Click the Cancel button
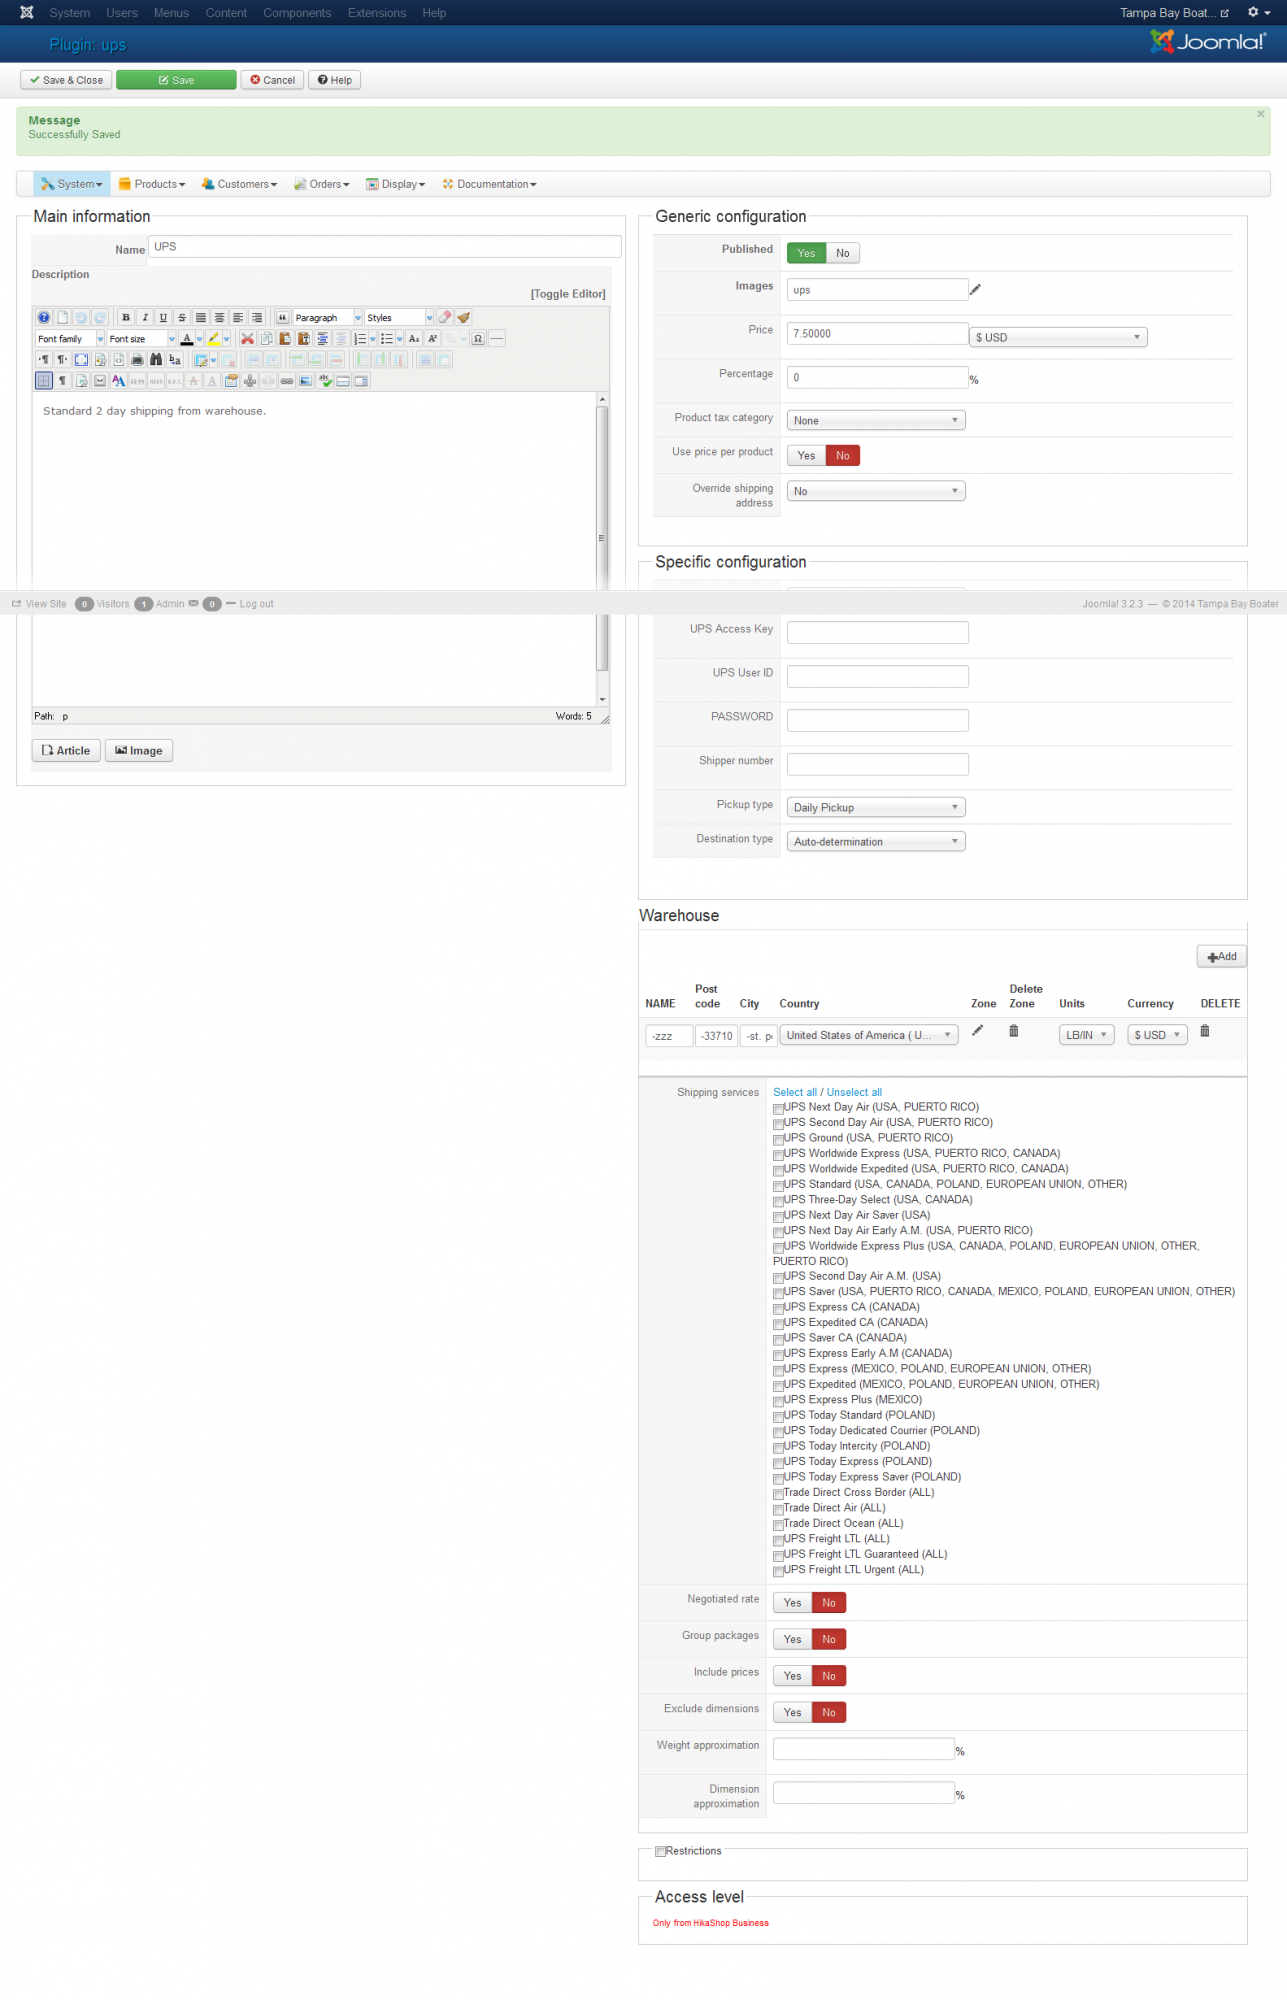1287x2000 pixels. 273,80
